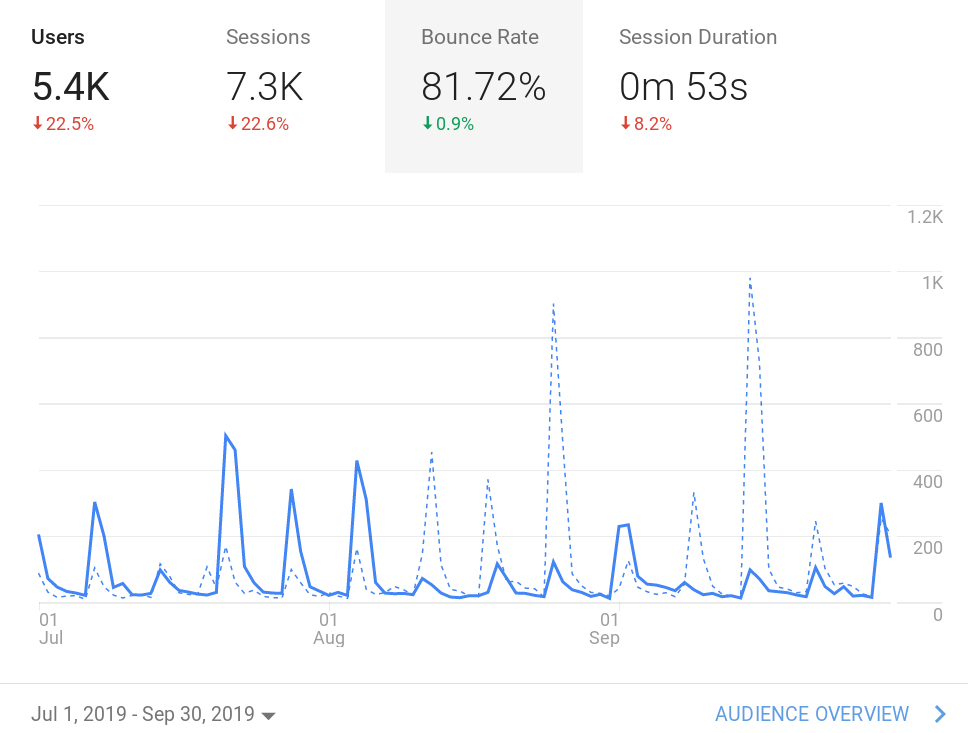968x733 pixels.
Task: Click the 01 Jul axis label
Action: pyautogui.click(x=51, y=629)
